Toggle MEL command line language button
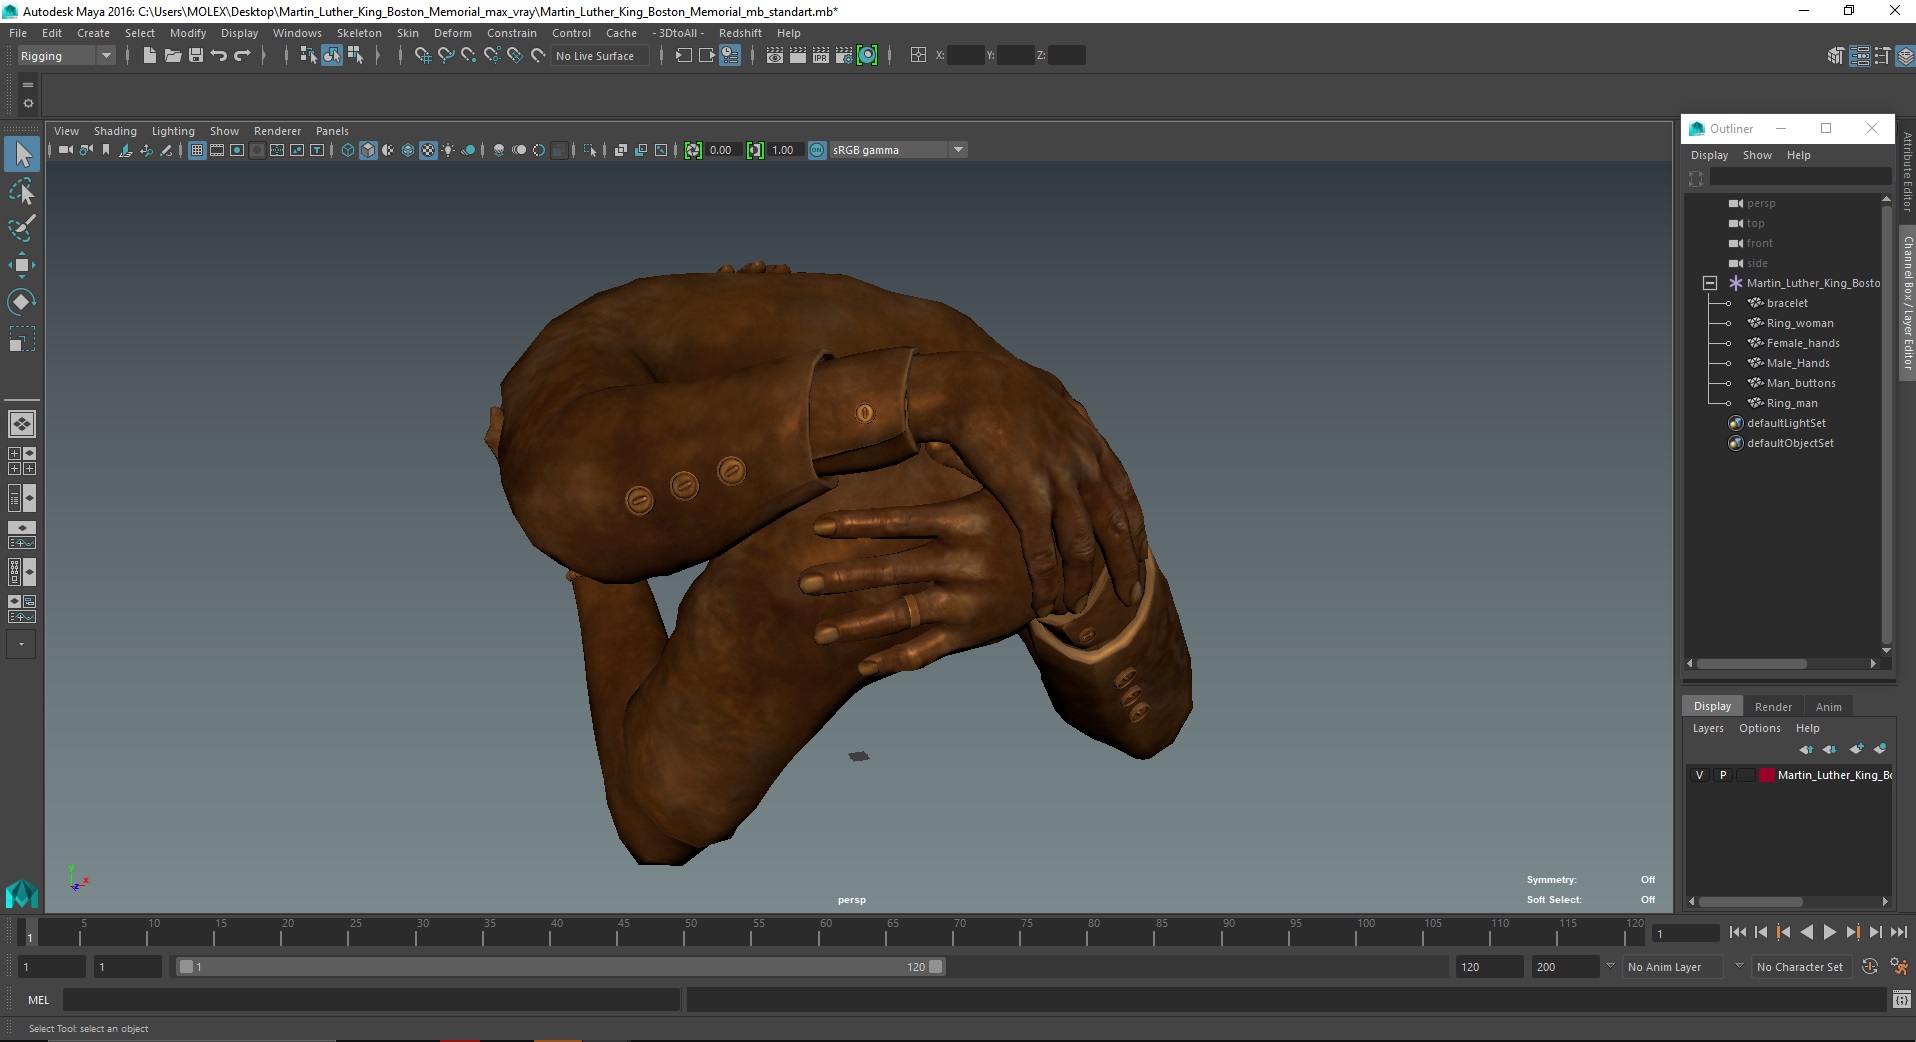The height and width of the screenshot is (1042, 1916). 38,999
